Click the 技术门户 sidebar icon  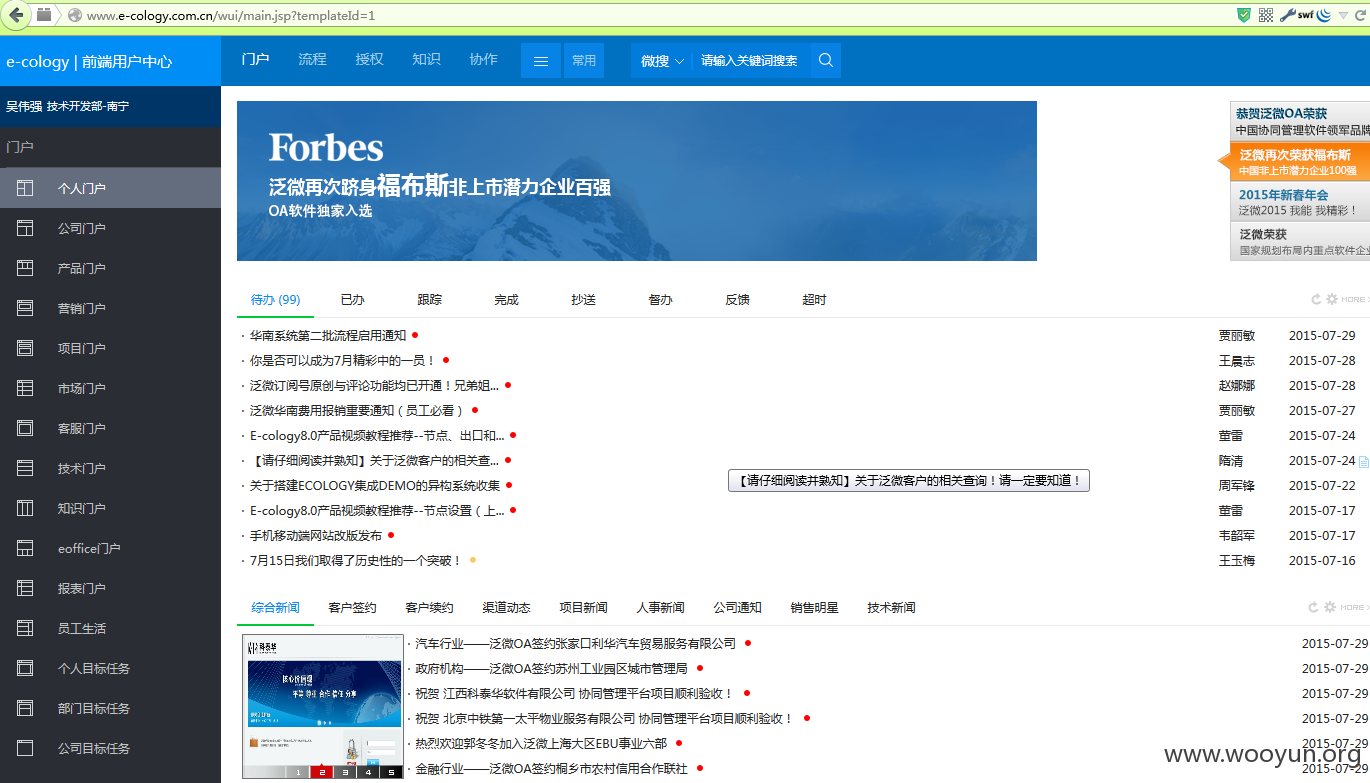pos(25,468)
